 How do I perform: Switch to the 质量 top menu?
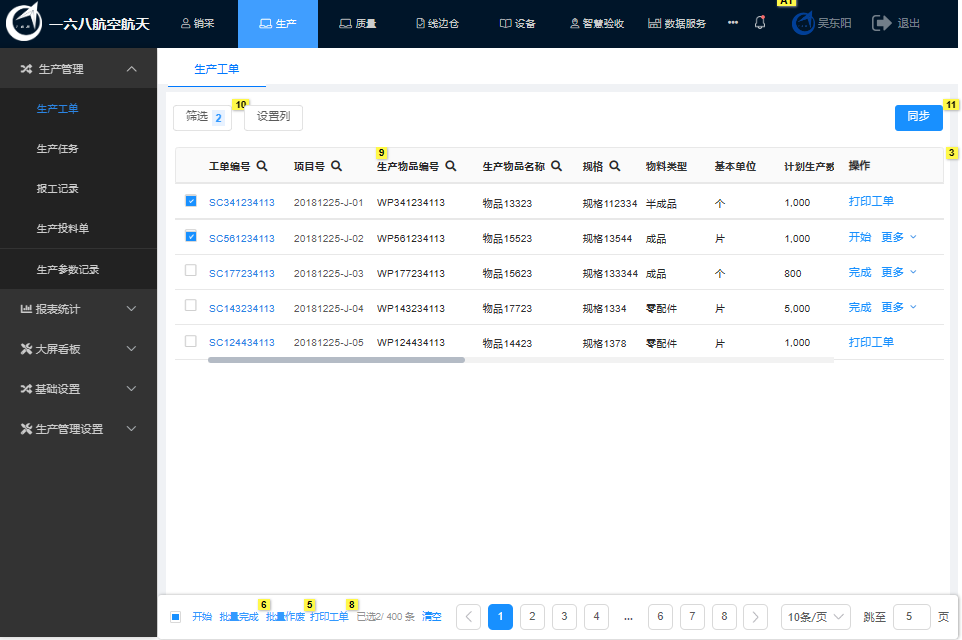(357, 23)
